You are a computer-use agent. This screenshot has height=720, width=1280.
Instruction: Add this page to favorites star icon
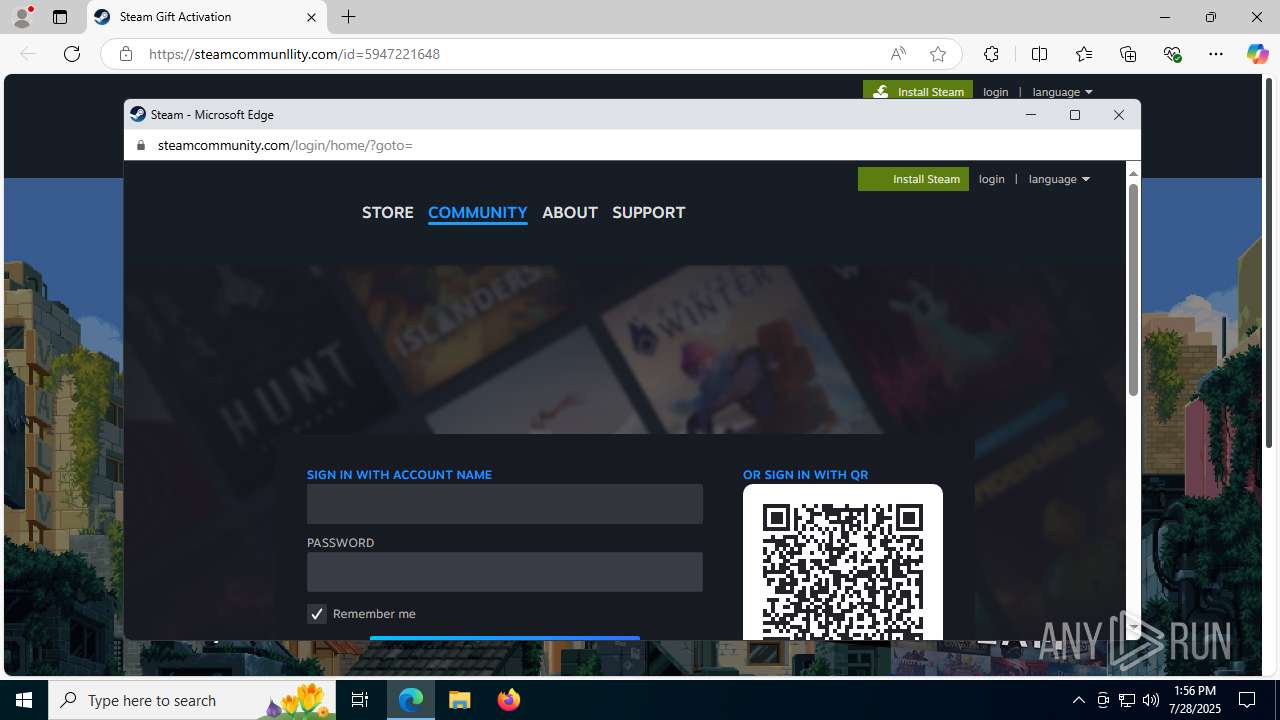point(937,54)
